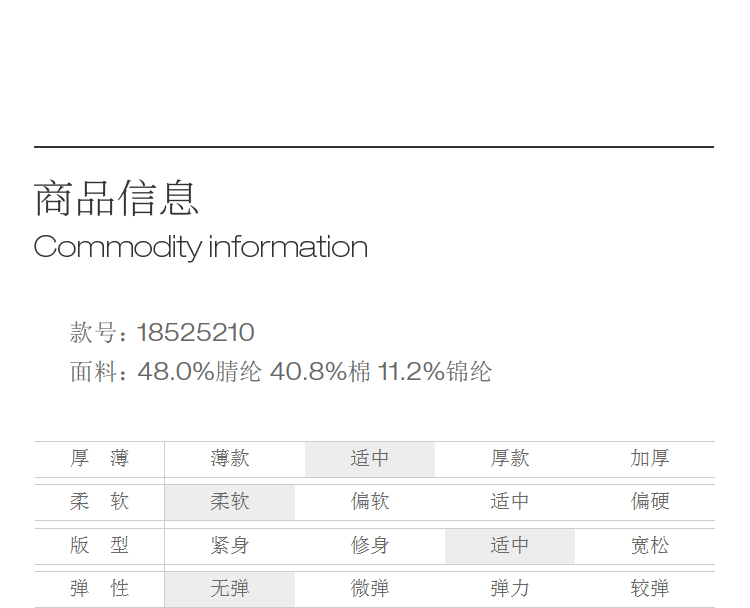The image size is (750, 608).
Task: Select 偏软 softness option
Action: click(370, 502)
